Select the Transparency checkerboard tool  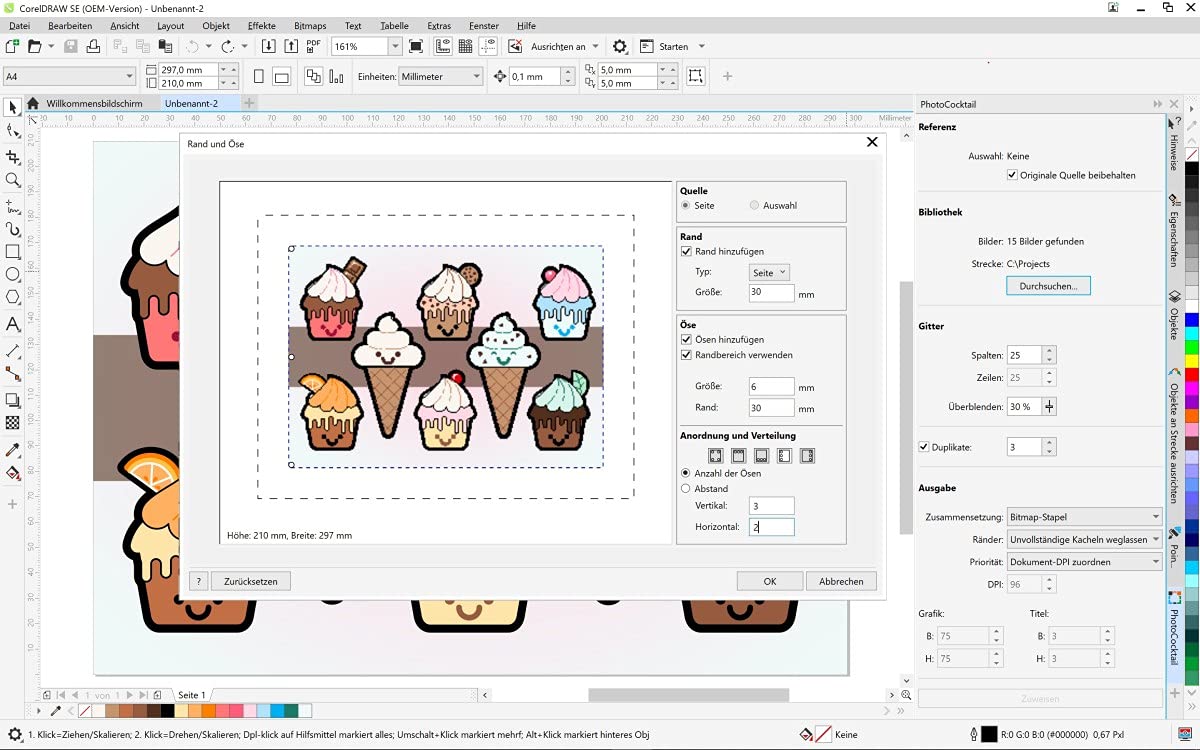point(13,423)
